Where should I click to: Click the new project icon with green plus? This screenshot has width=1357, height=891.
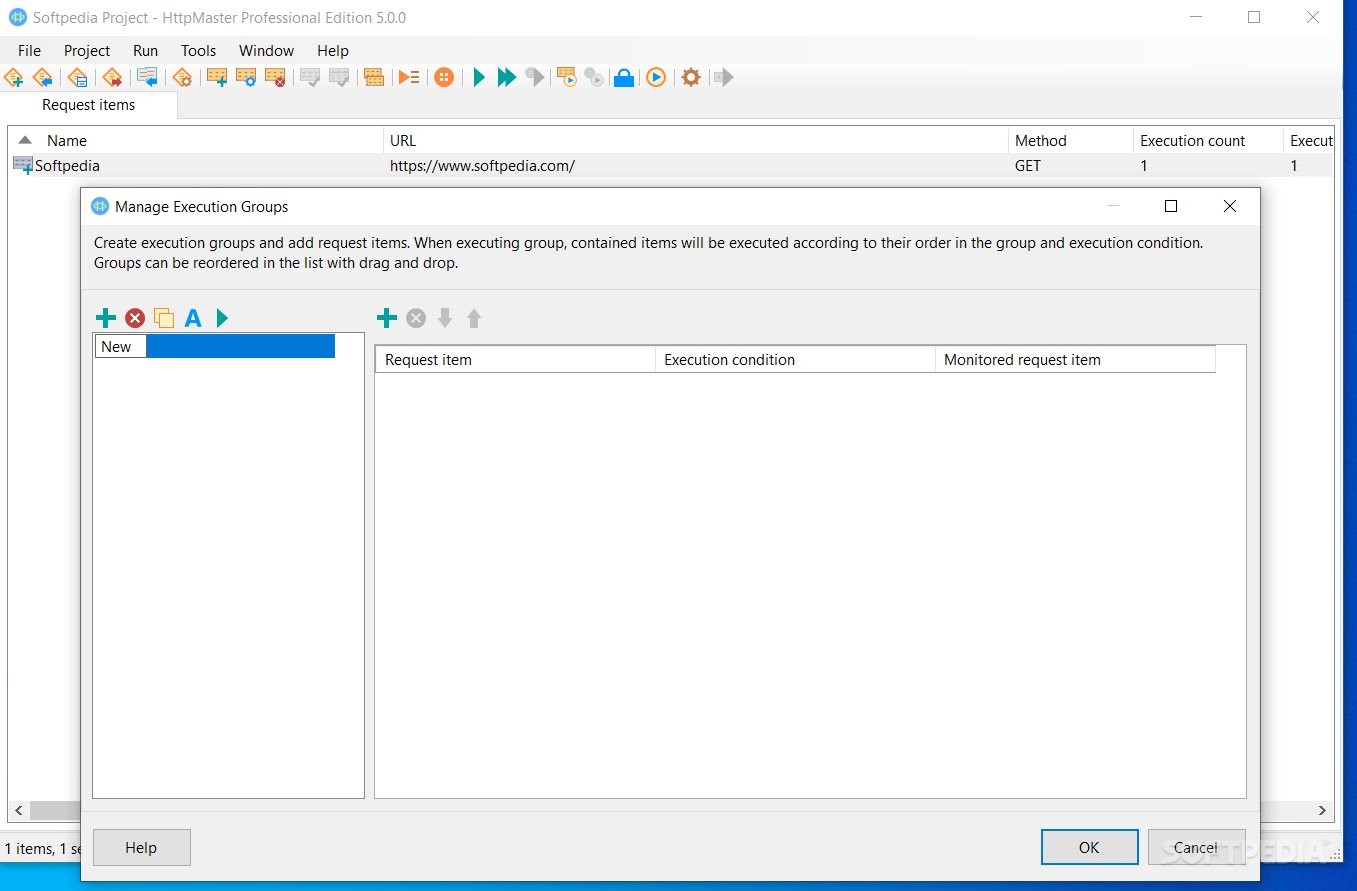[x=14, y=77]
